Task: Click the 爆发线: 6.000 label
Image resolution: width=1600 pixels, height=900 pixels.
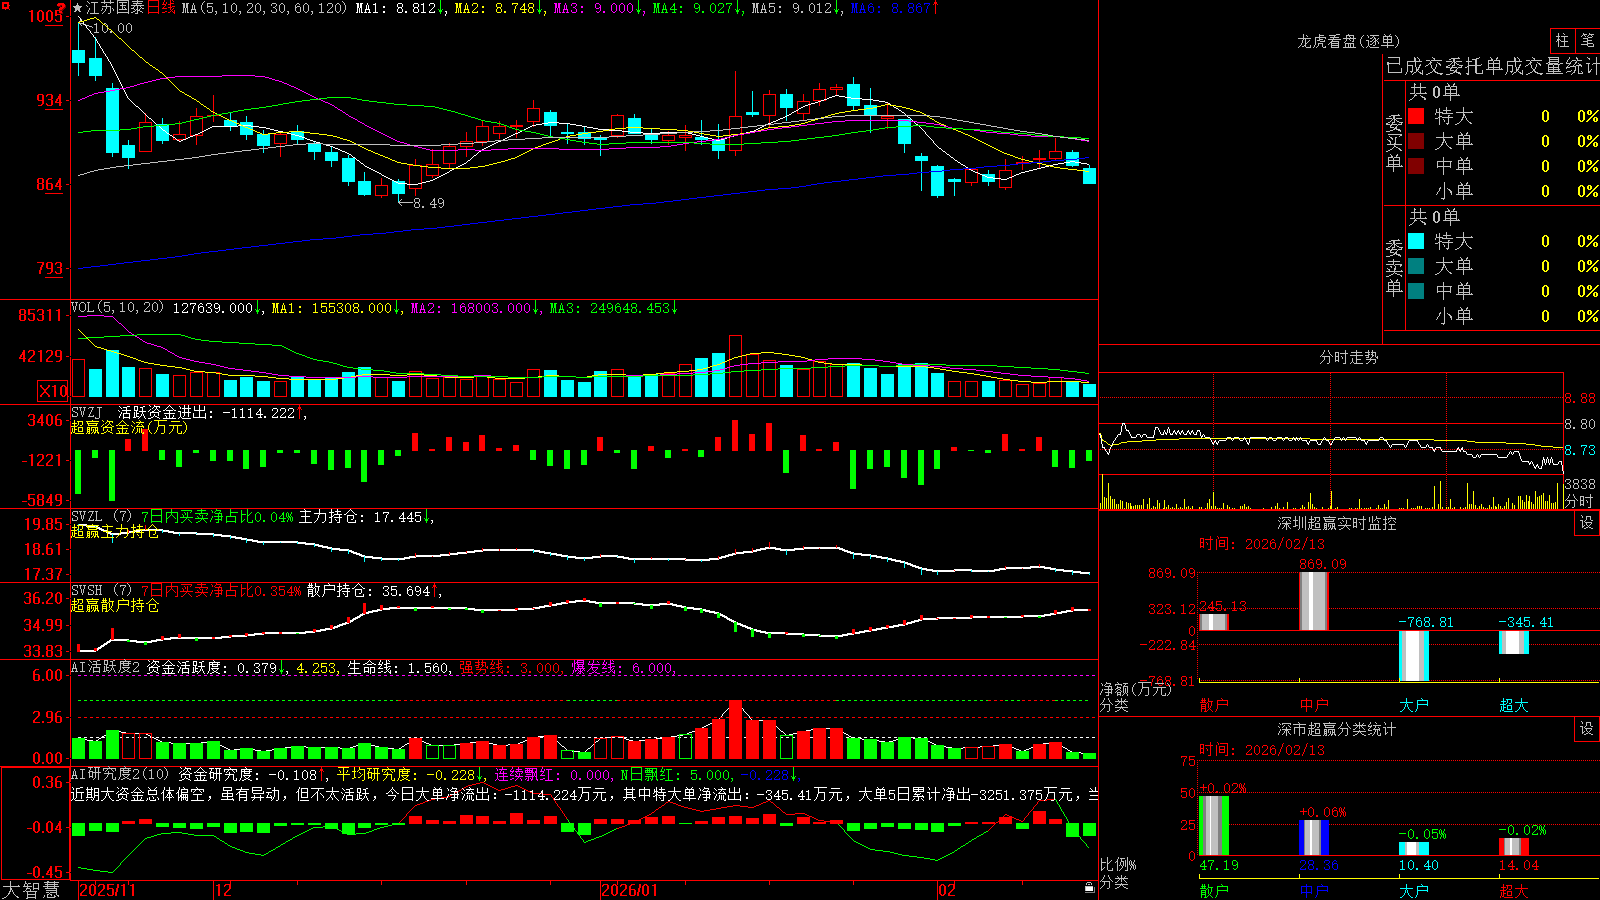Action: coord(623,667)
